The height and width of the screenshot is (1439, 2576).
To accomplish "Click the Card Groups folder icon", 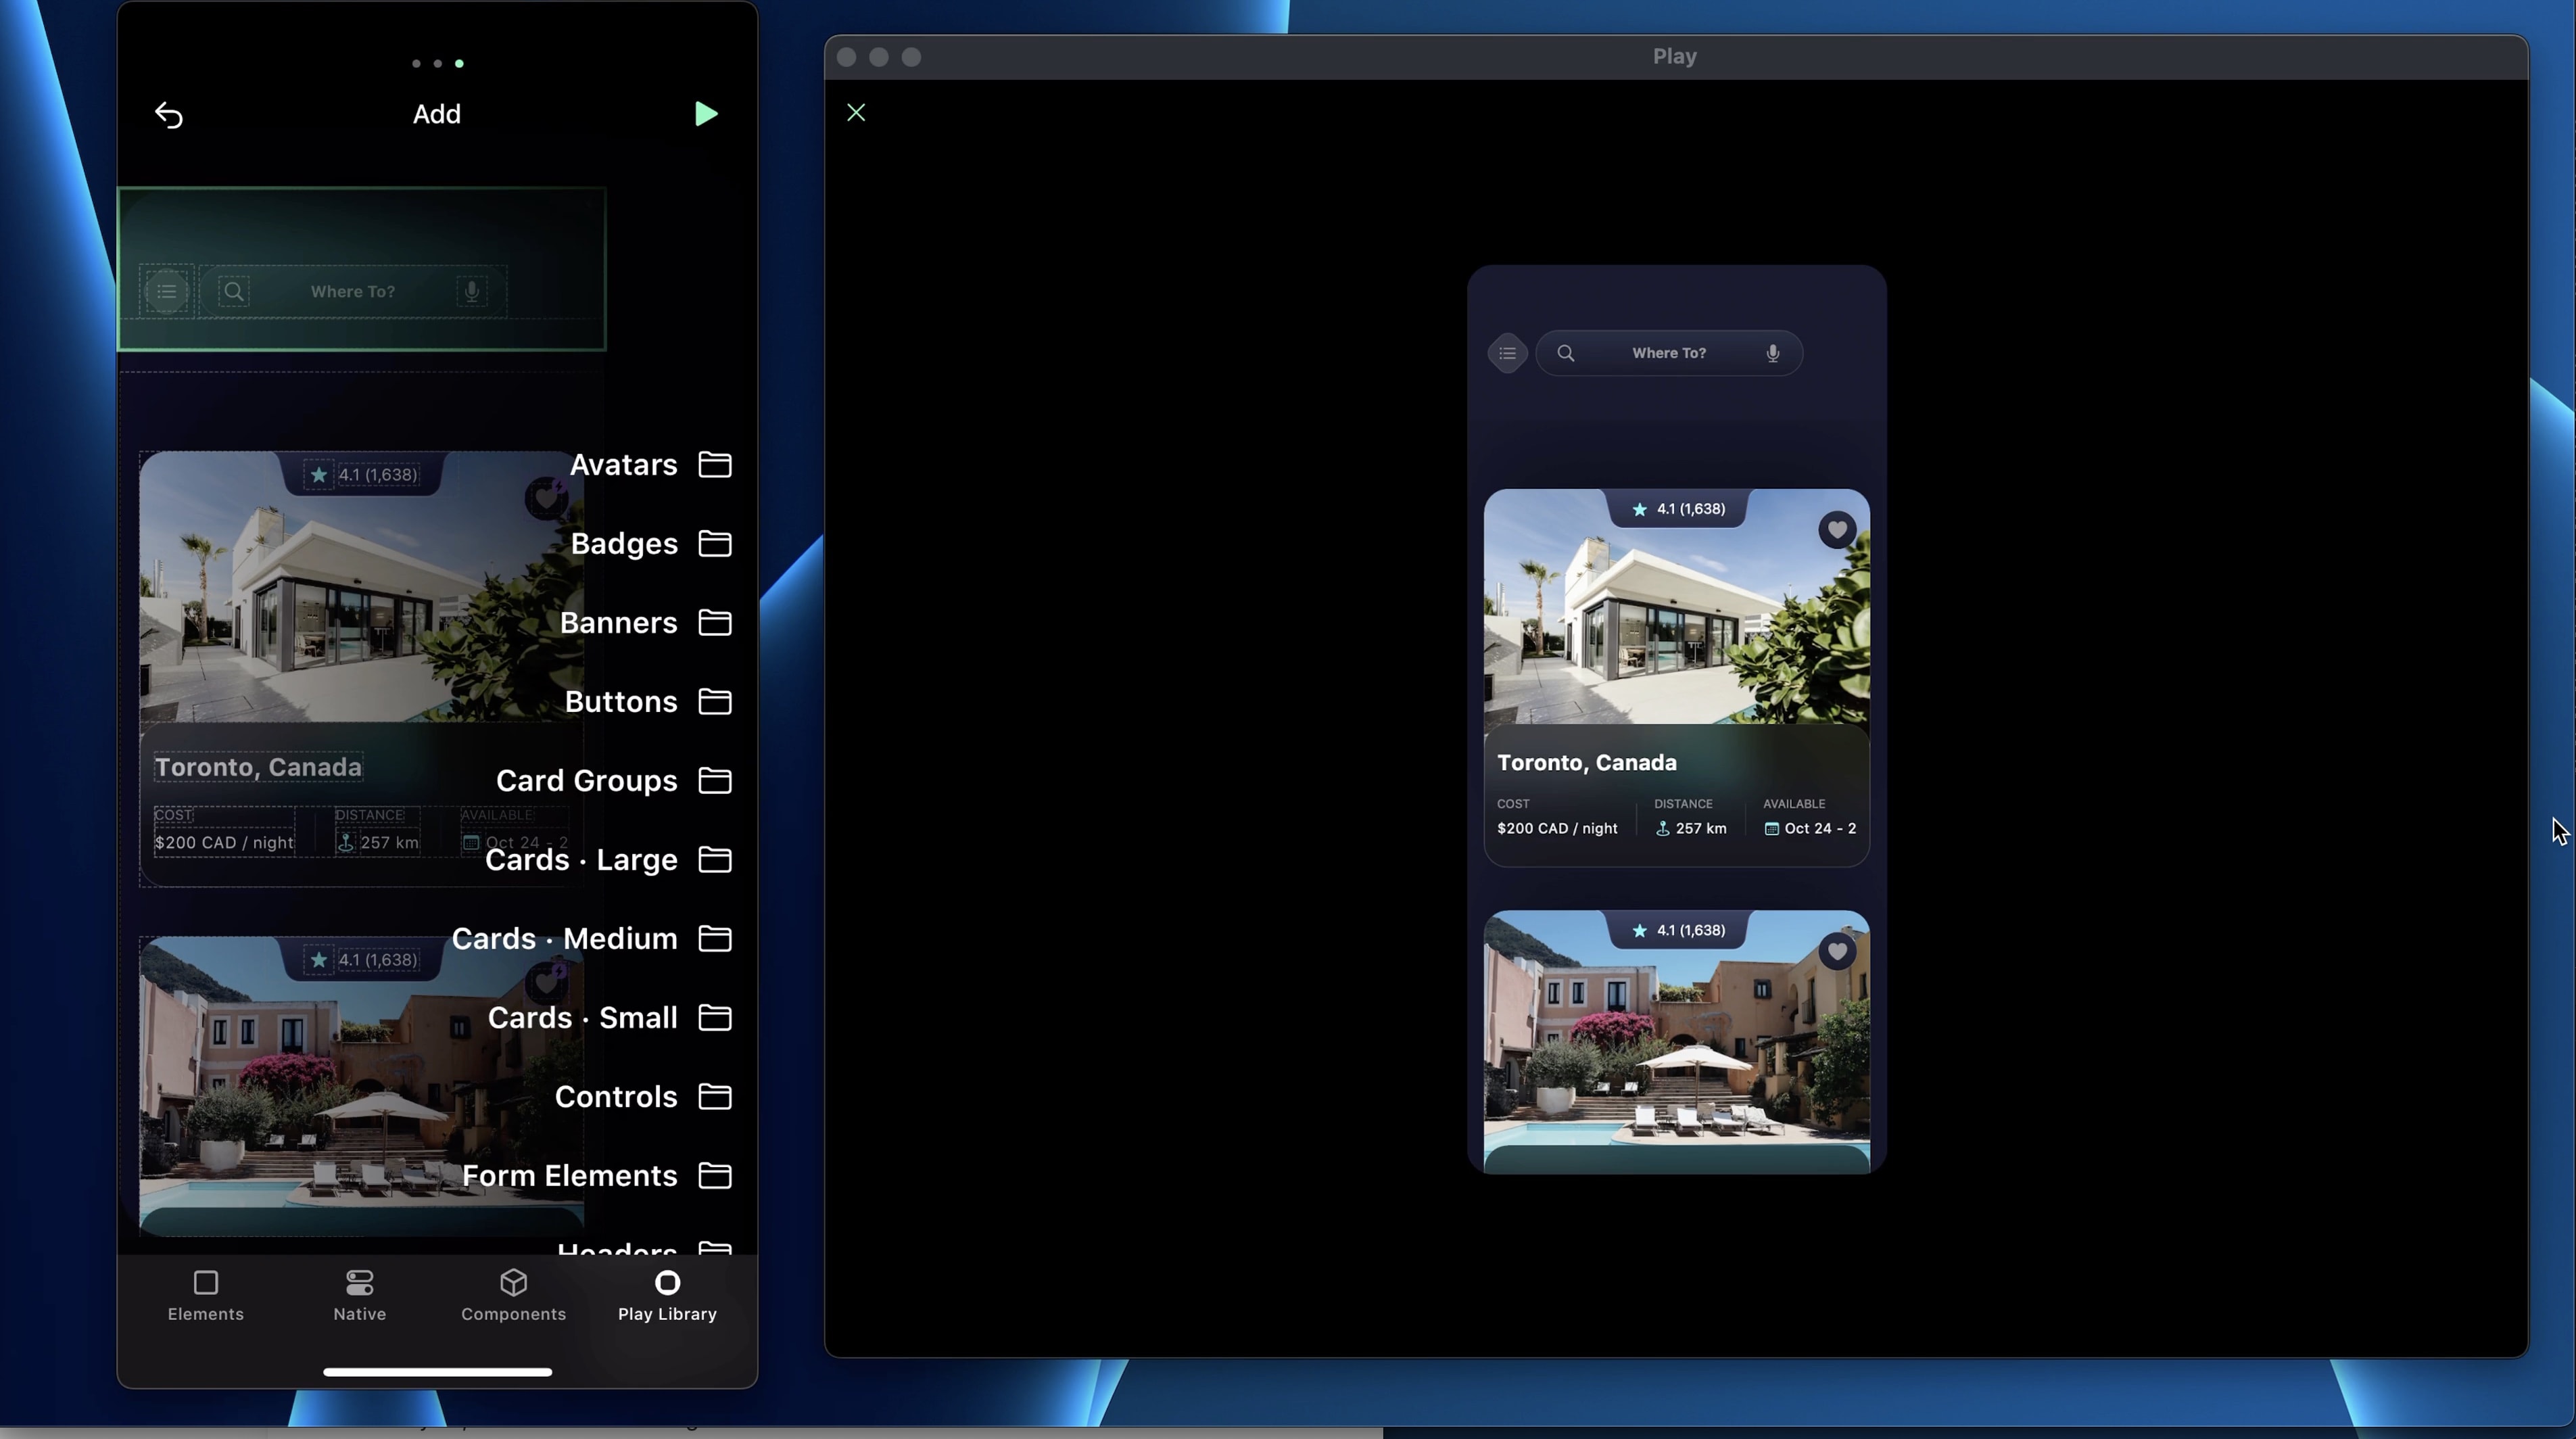I will tap(715, 780).
